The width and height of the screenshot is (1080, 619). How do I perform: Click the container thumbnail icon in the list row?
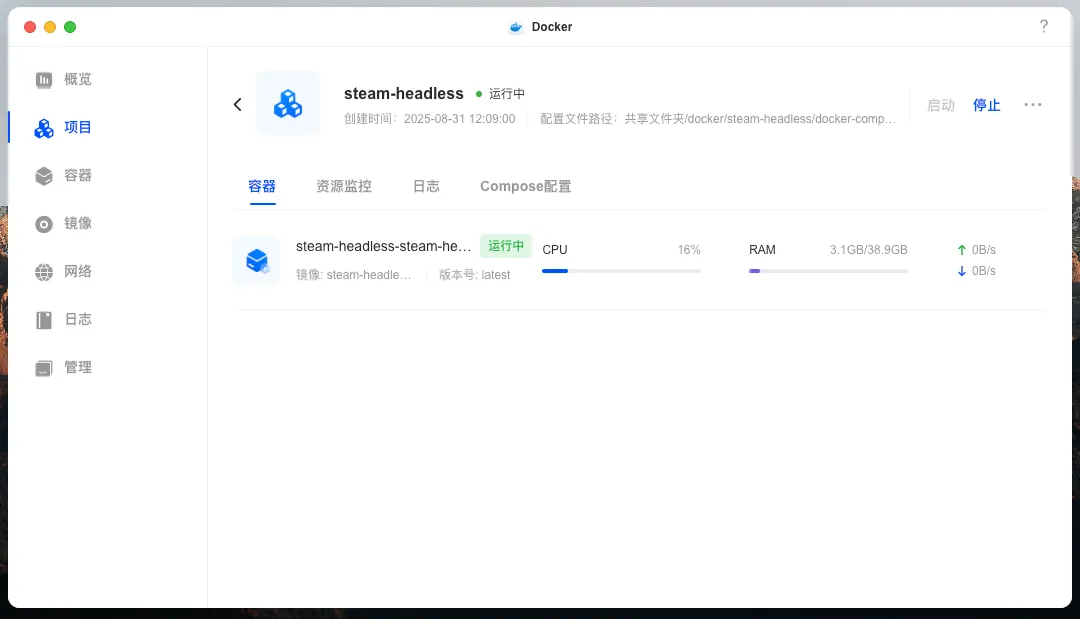pyautogui.click(x=256, y=260)
